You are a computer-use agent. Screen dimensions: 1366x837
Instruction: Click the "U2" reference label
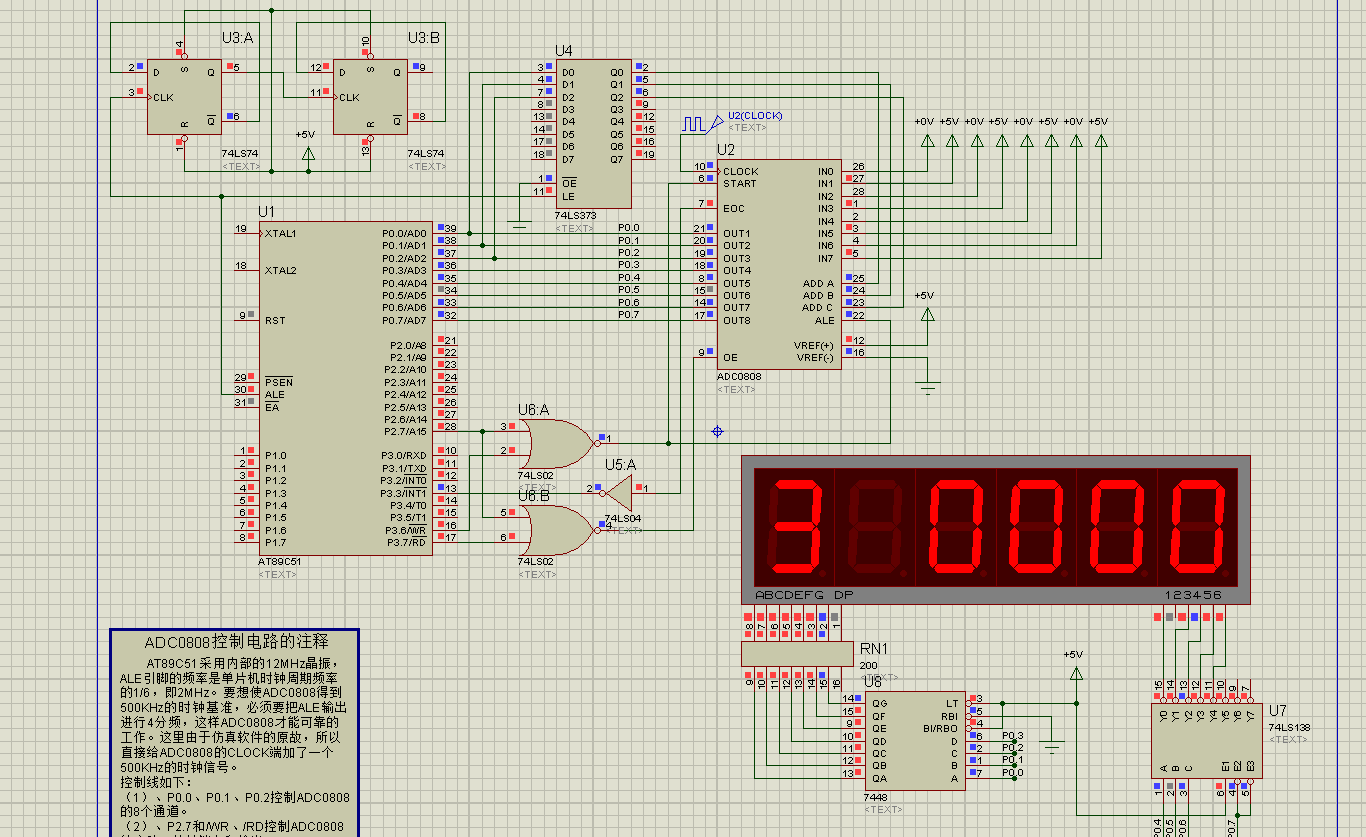click(726, 150)
